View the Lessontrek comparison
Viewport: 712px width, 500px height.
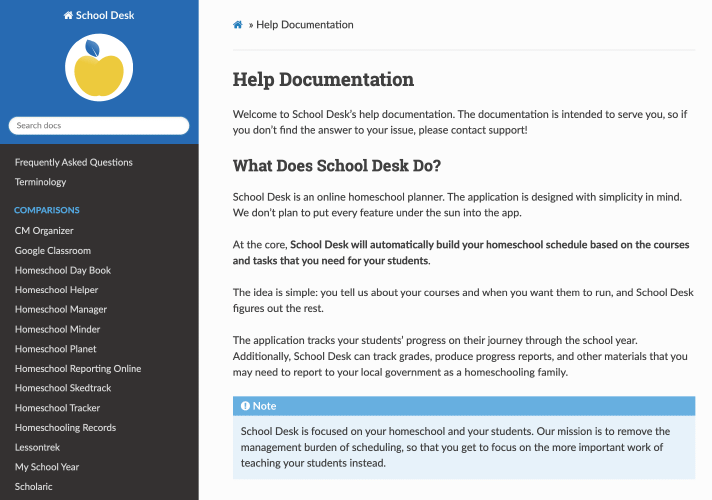(x=37, y=447)
